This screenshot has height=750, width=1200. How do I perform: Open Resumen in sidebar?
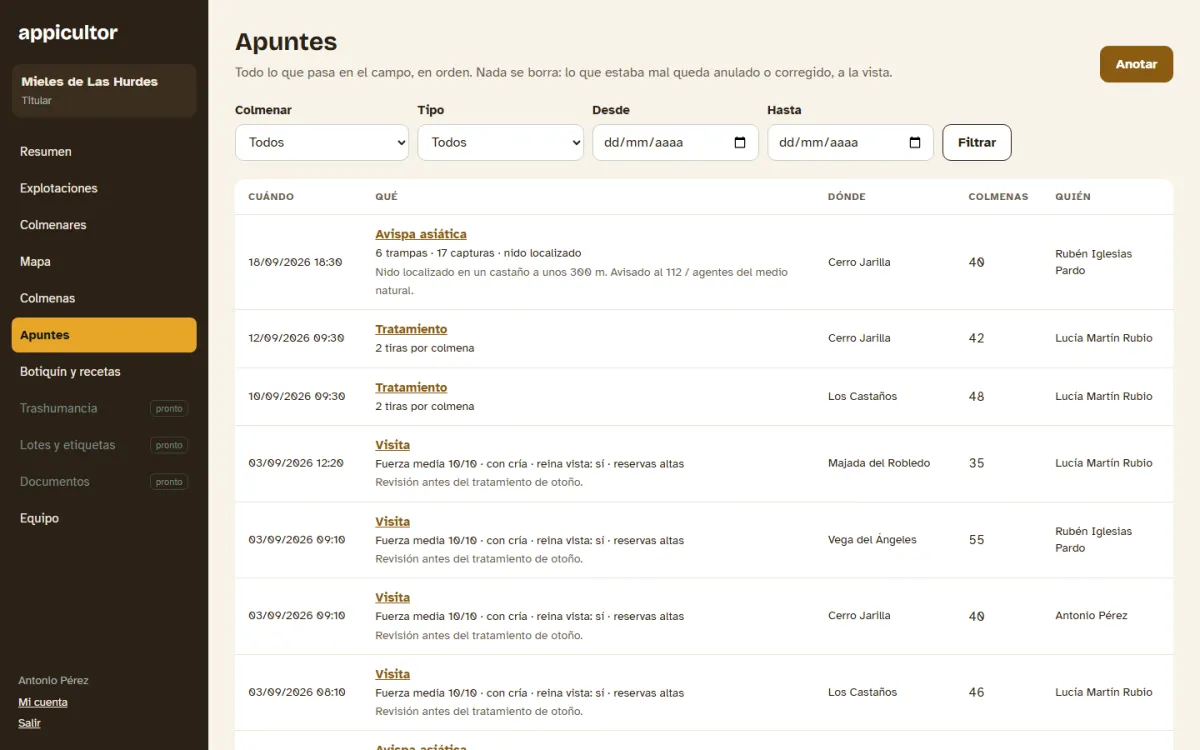tap(104, 152)
